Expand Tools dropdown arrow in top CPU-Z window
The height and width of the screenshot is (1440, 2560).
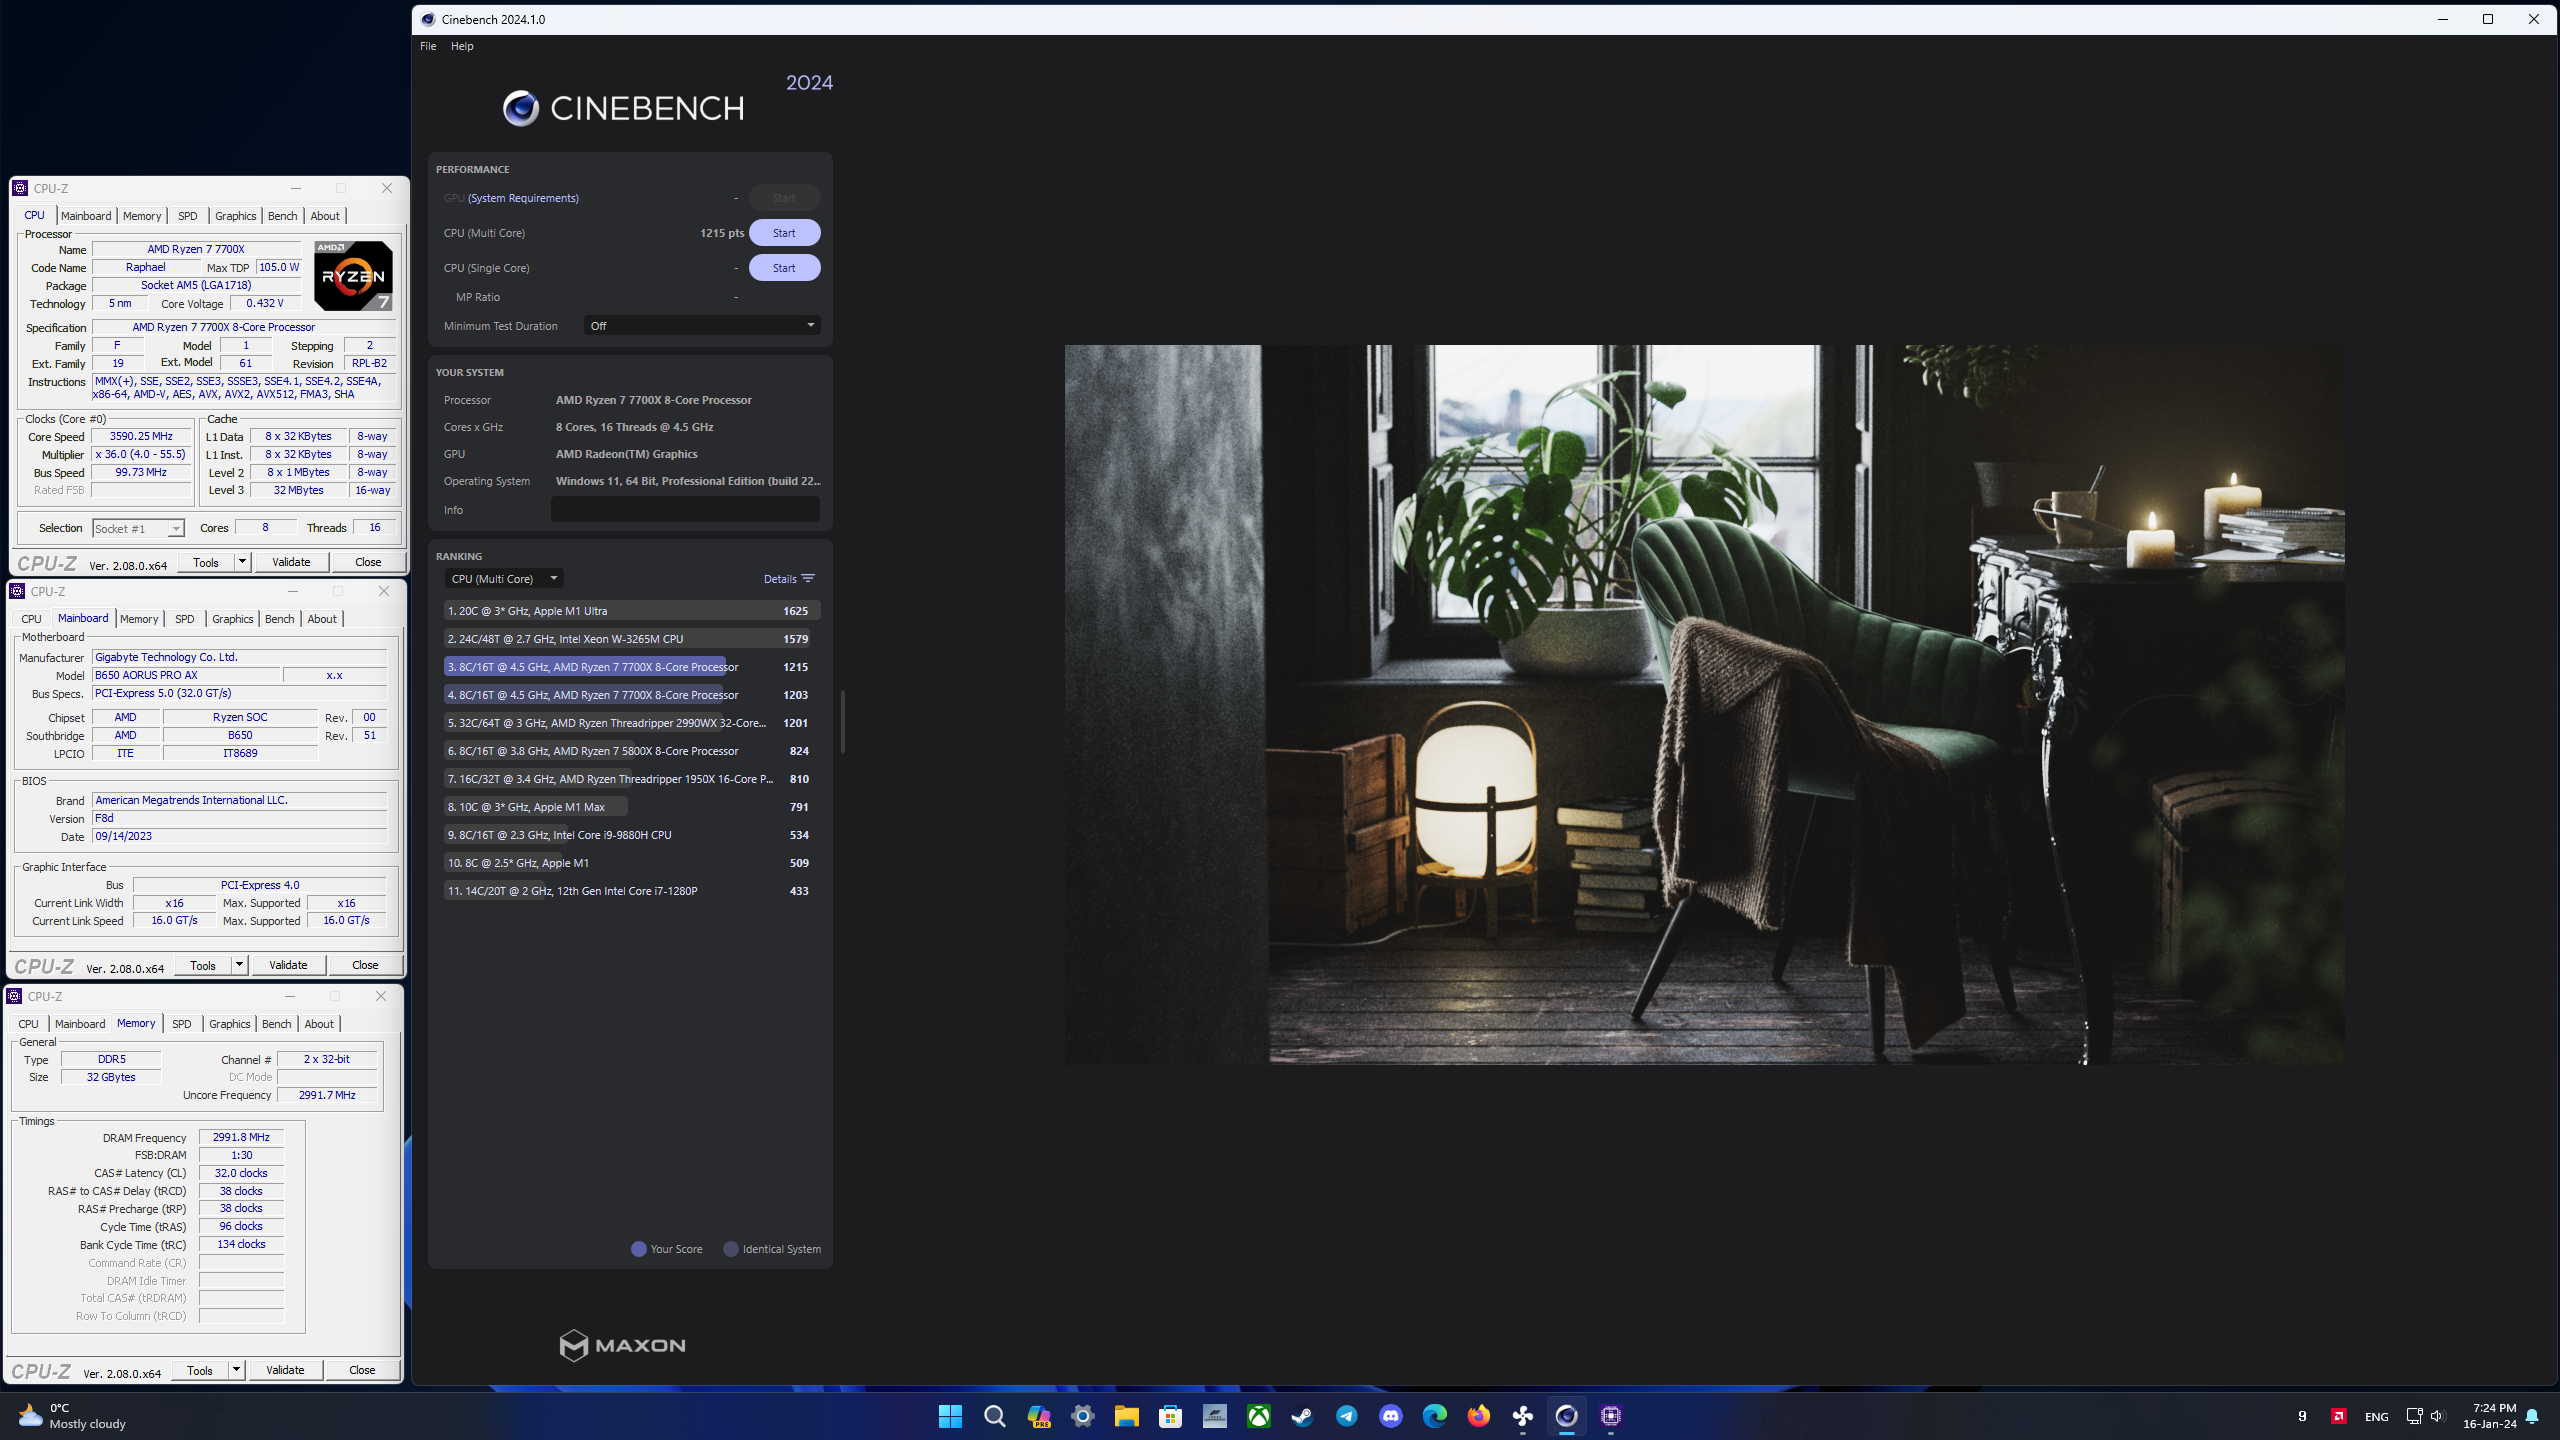tap(242, 563)
